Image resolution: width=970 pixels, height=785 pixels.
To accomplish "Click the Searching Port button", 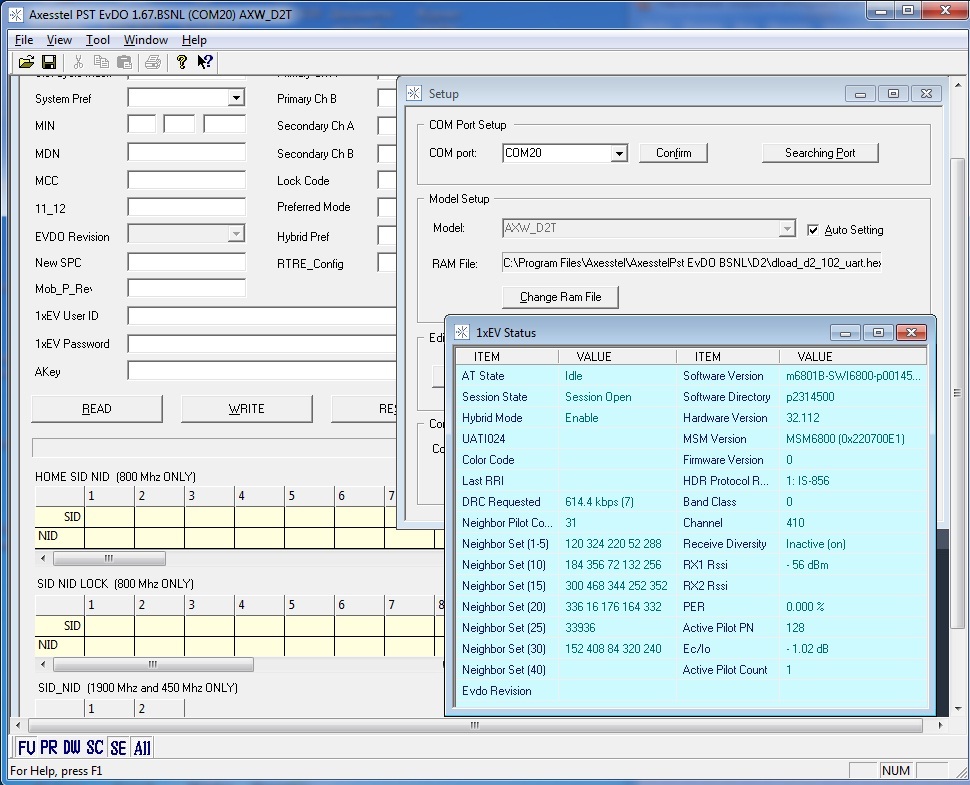I will [x=820, y=153].
